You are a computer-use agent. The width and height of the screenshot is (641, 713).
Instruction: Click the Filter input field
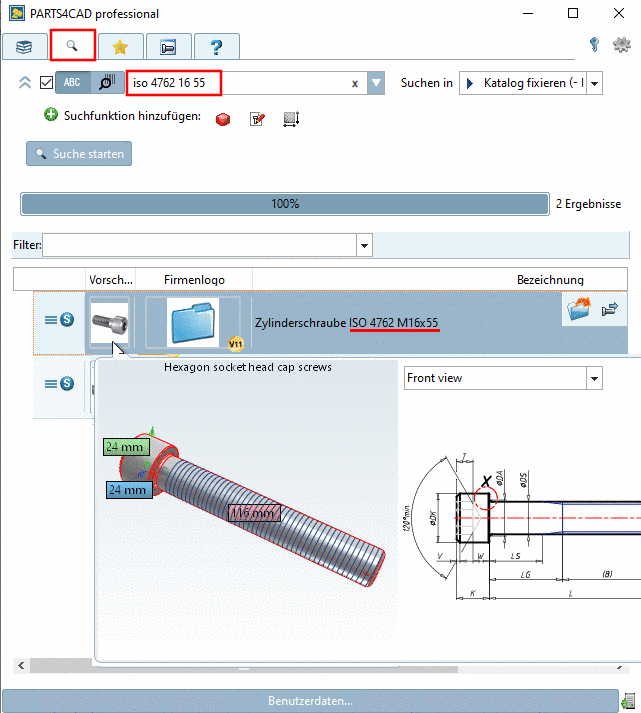click(x=200, y=245)
